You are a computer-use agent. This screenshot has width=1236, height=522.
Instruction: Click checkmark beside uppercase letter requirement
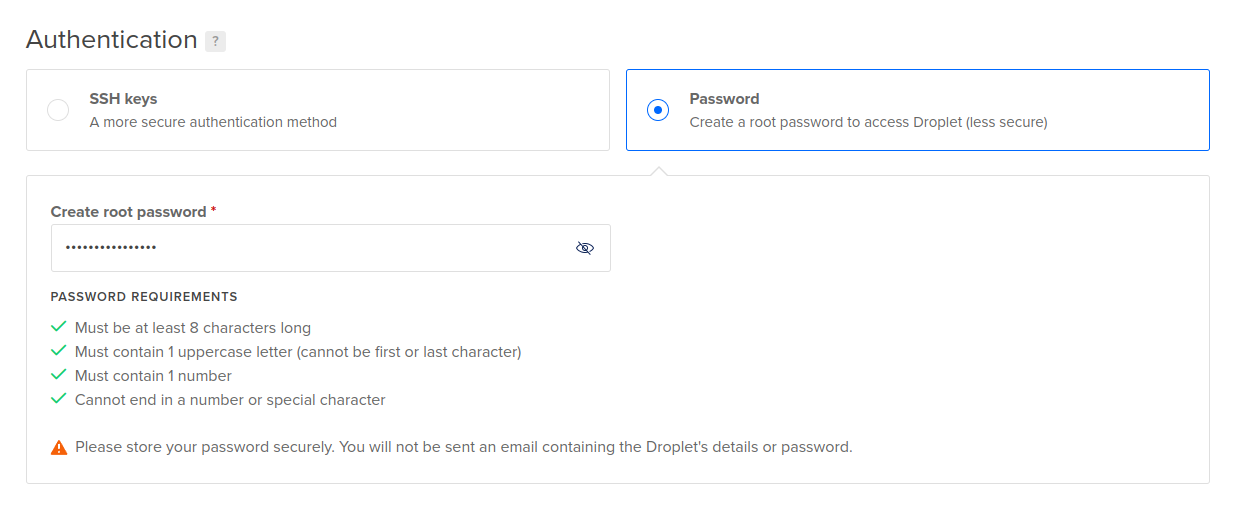click(x=58, y=351)
